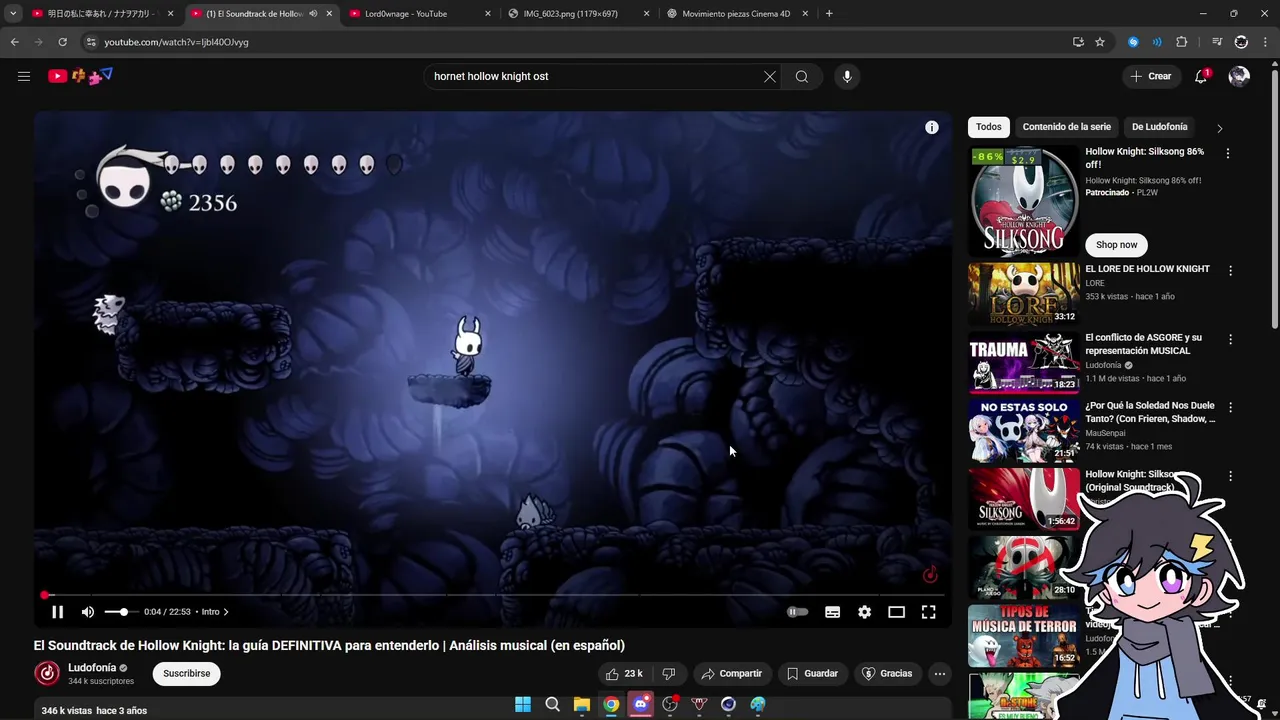Viewport: 1280px width, 720px height.
Task: Open the Ludofonía channel name link
Action: click(92, 668)
